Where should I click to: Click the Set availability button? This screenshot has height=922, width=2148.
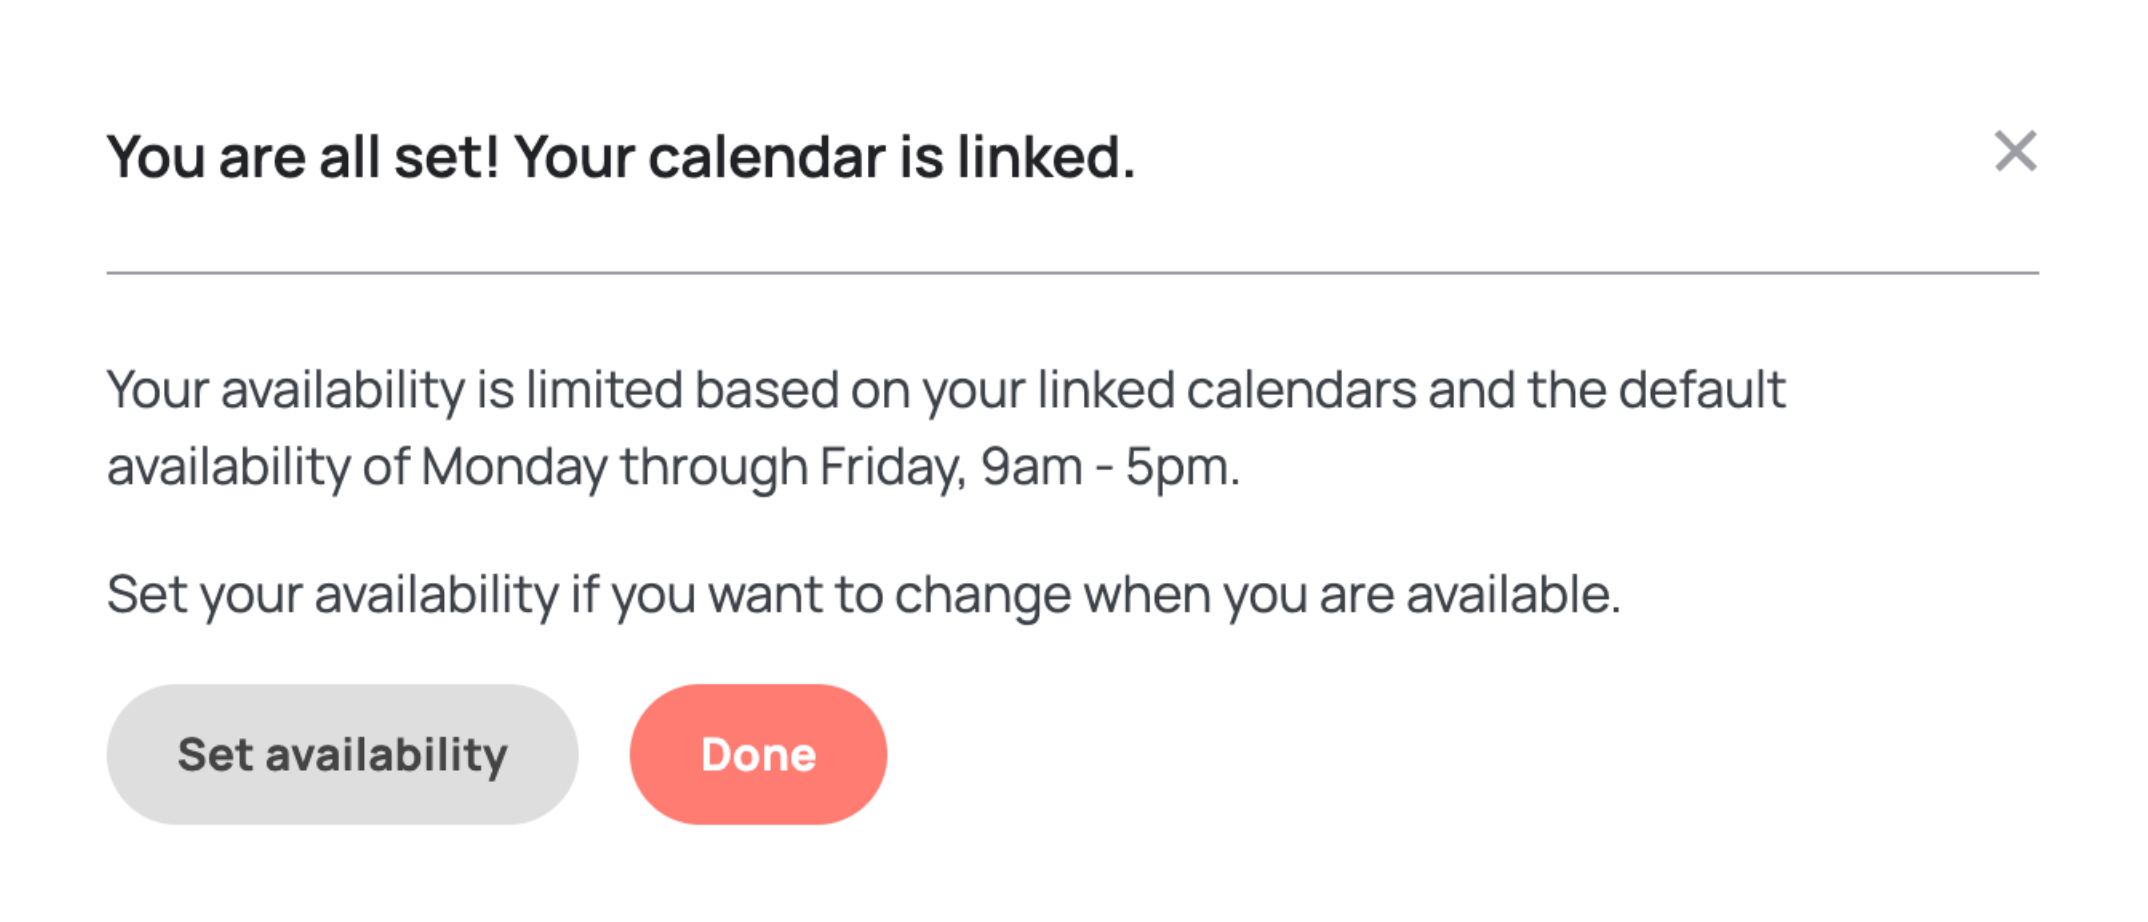(x=342, y=754)
